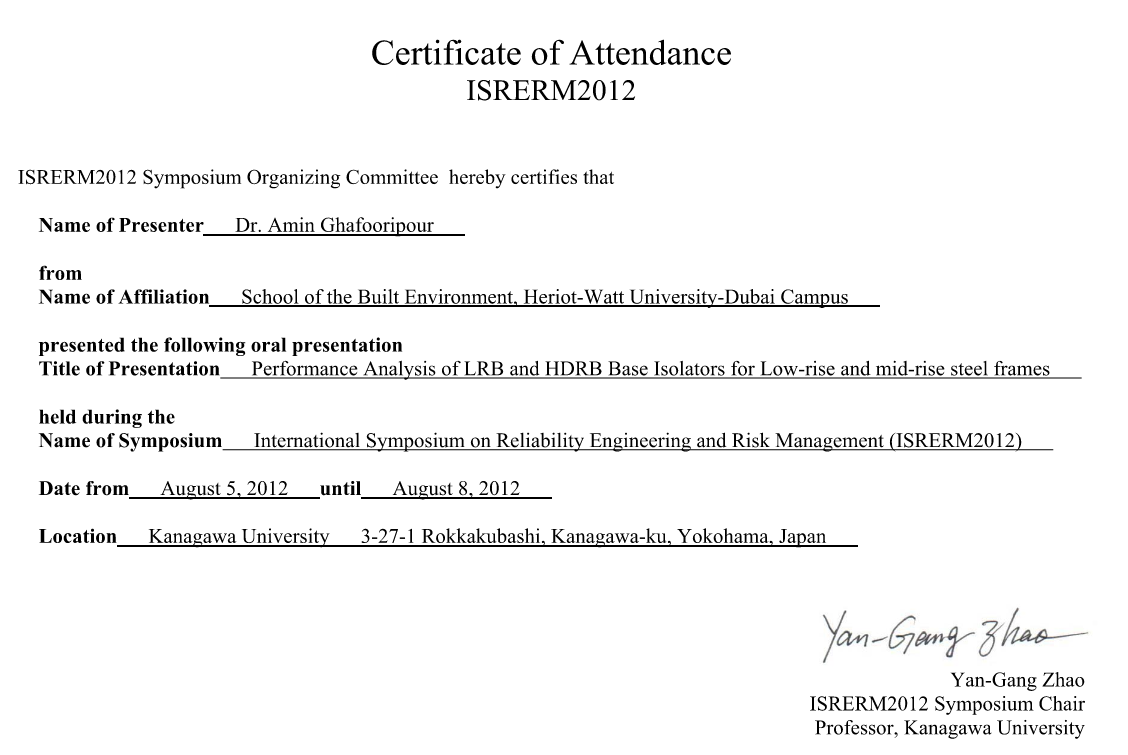The height and width of the screenshot is (755, 1128).
Task: Click the 'Name of Affiliation' label
Action: [x=124, y=297]
